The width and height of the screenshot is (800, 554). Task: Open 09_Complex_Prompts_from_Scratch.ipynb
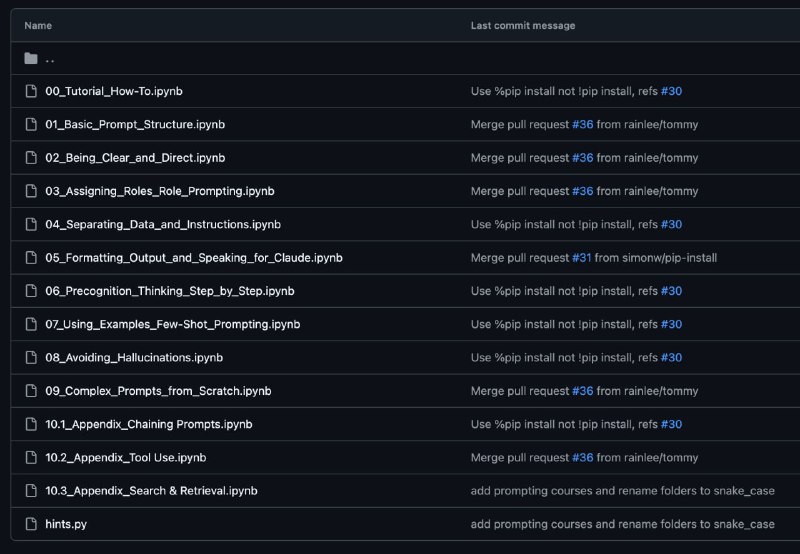coord(158,391)
